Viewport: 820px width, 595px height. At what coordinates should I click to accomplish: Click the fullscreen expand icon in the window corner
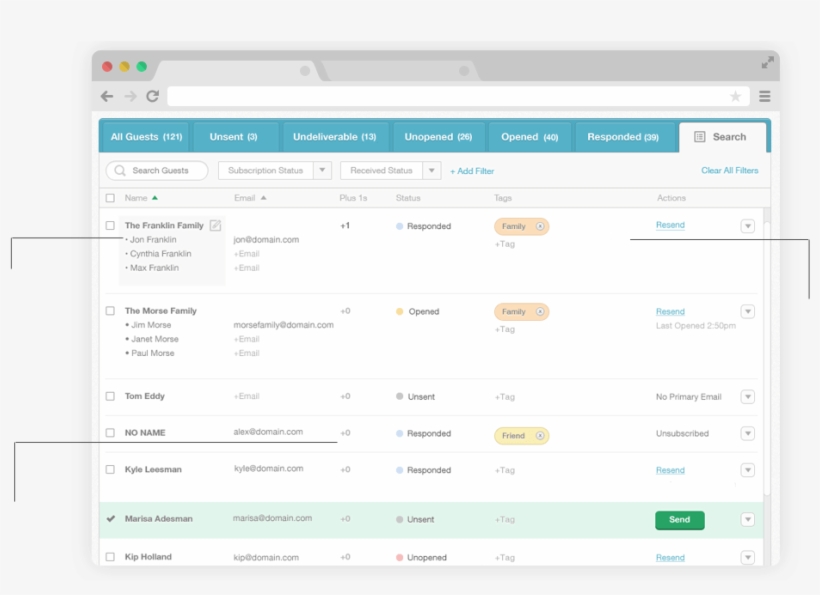[767, 62]
